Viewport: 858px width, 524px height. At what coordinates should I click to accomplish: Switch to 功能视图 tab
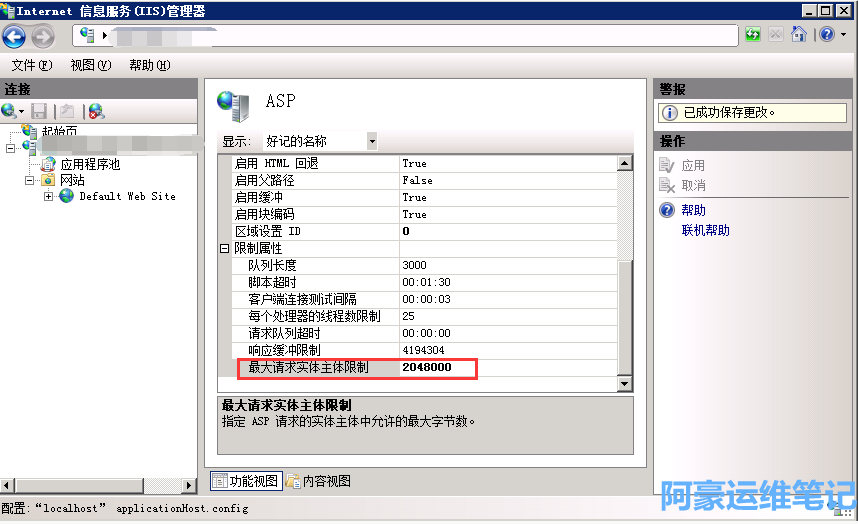coord(246,481)
